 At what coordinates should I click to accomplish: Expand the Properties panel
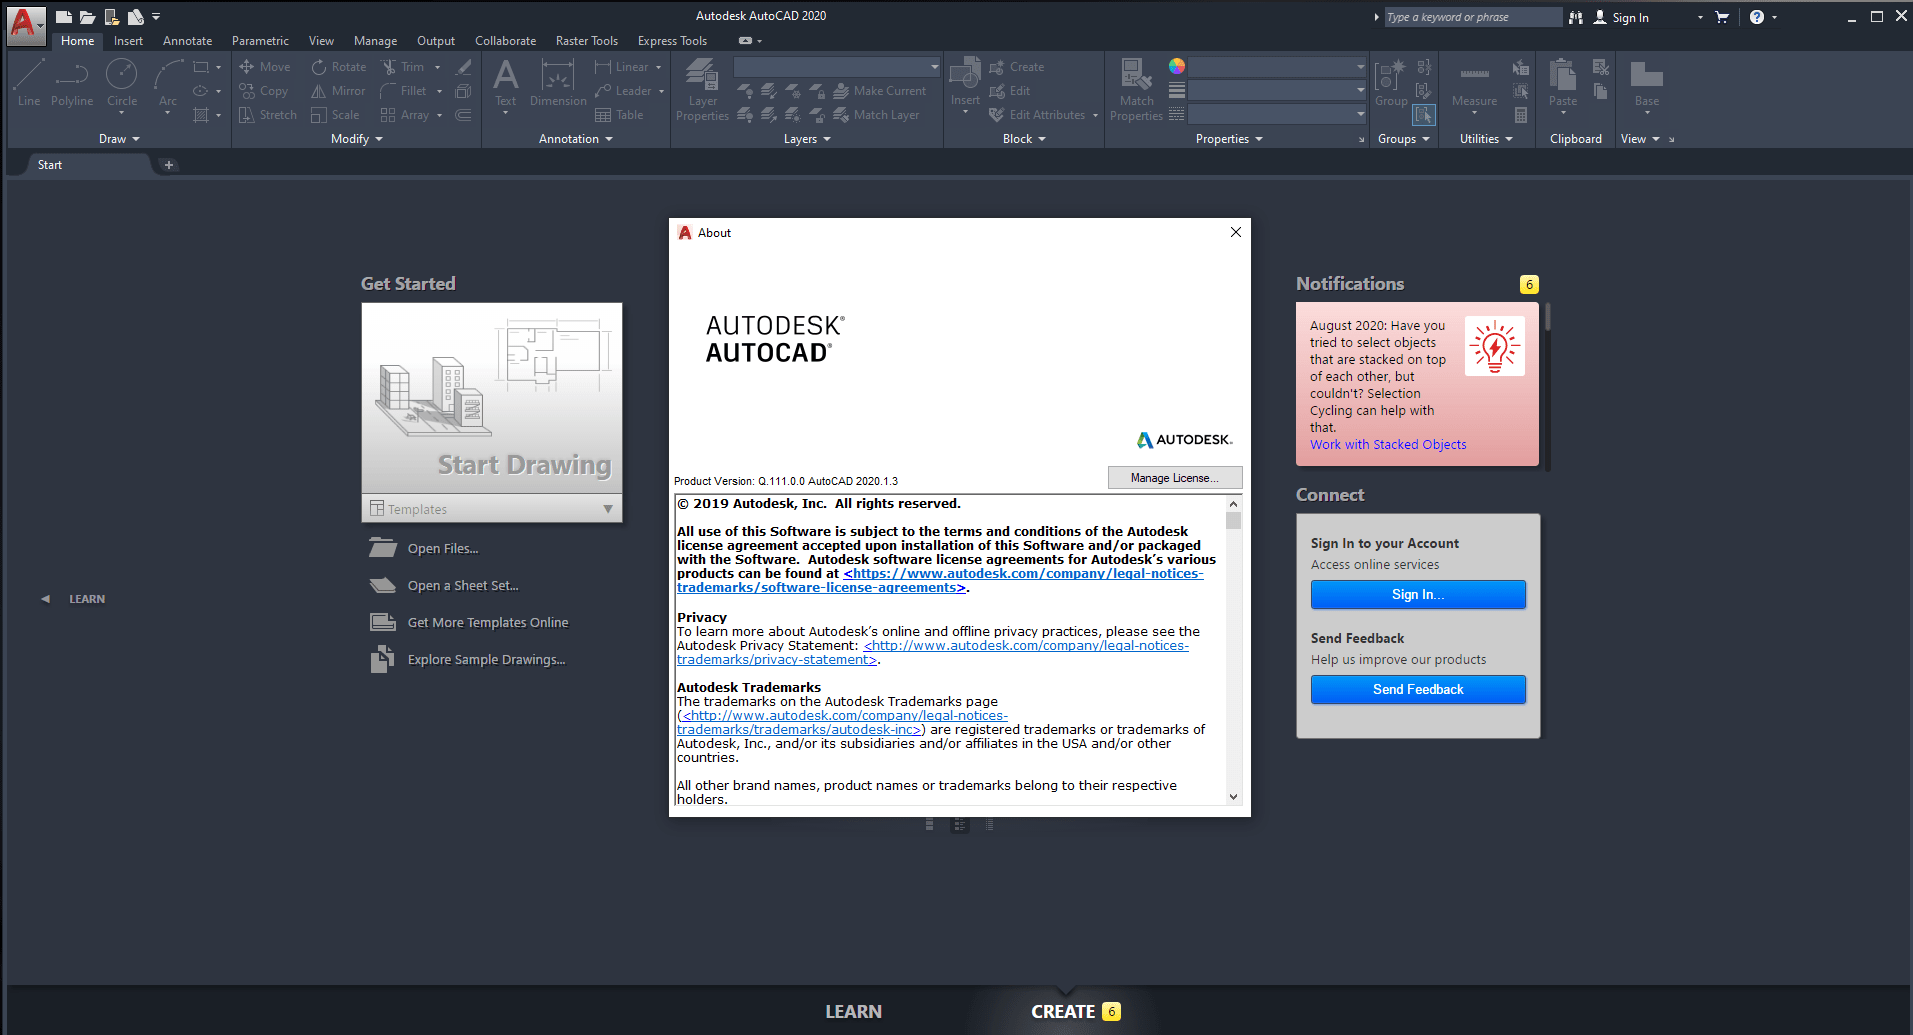pyautogui.click(x=1229, y=139)
